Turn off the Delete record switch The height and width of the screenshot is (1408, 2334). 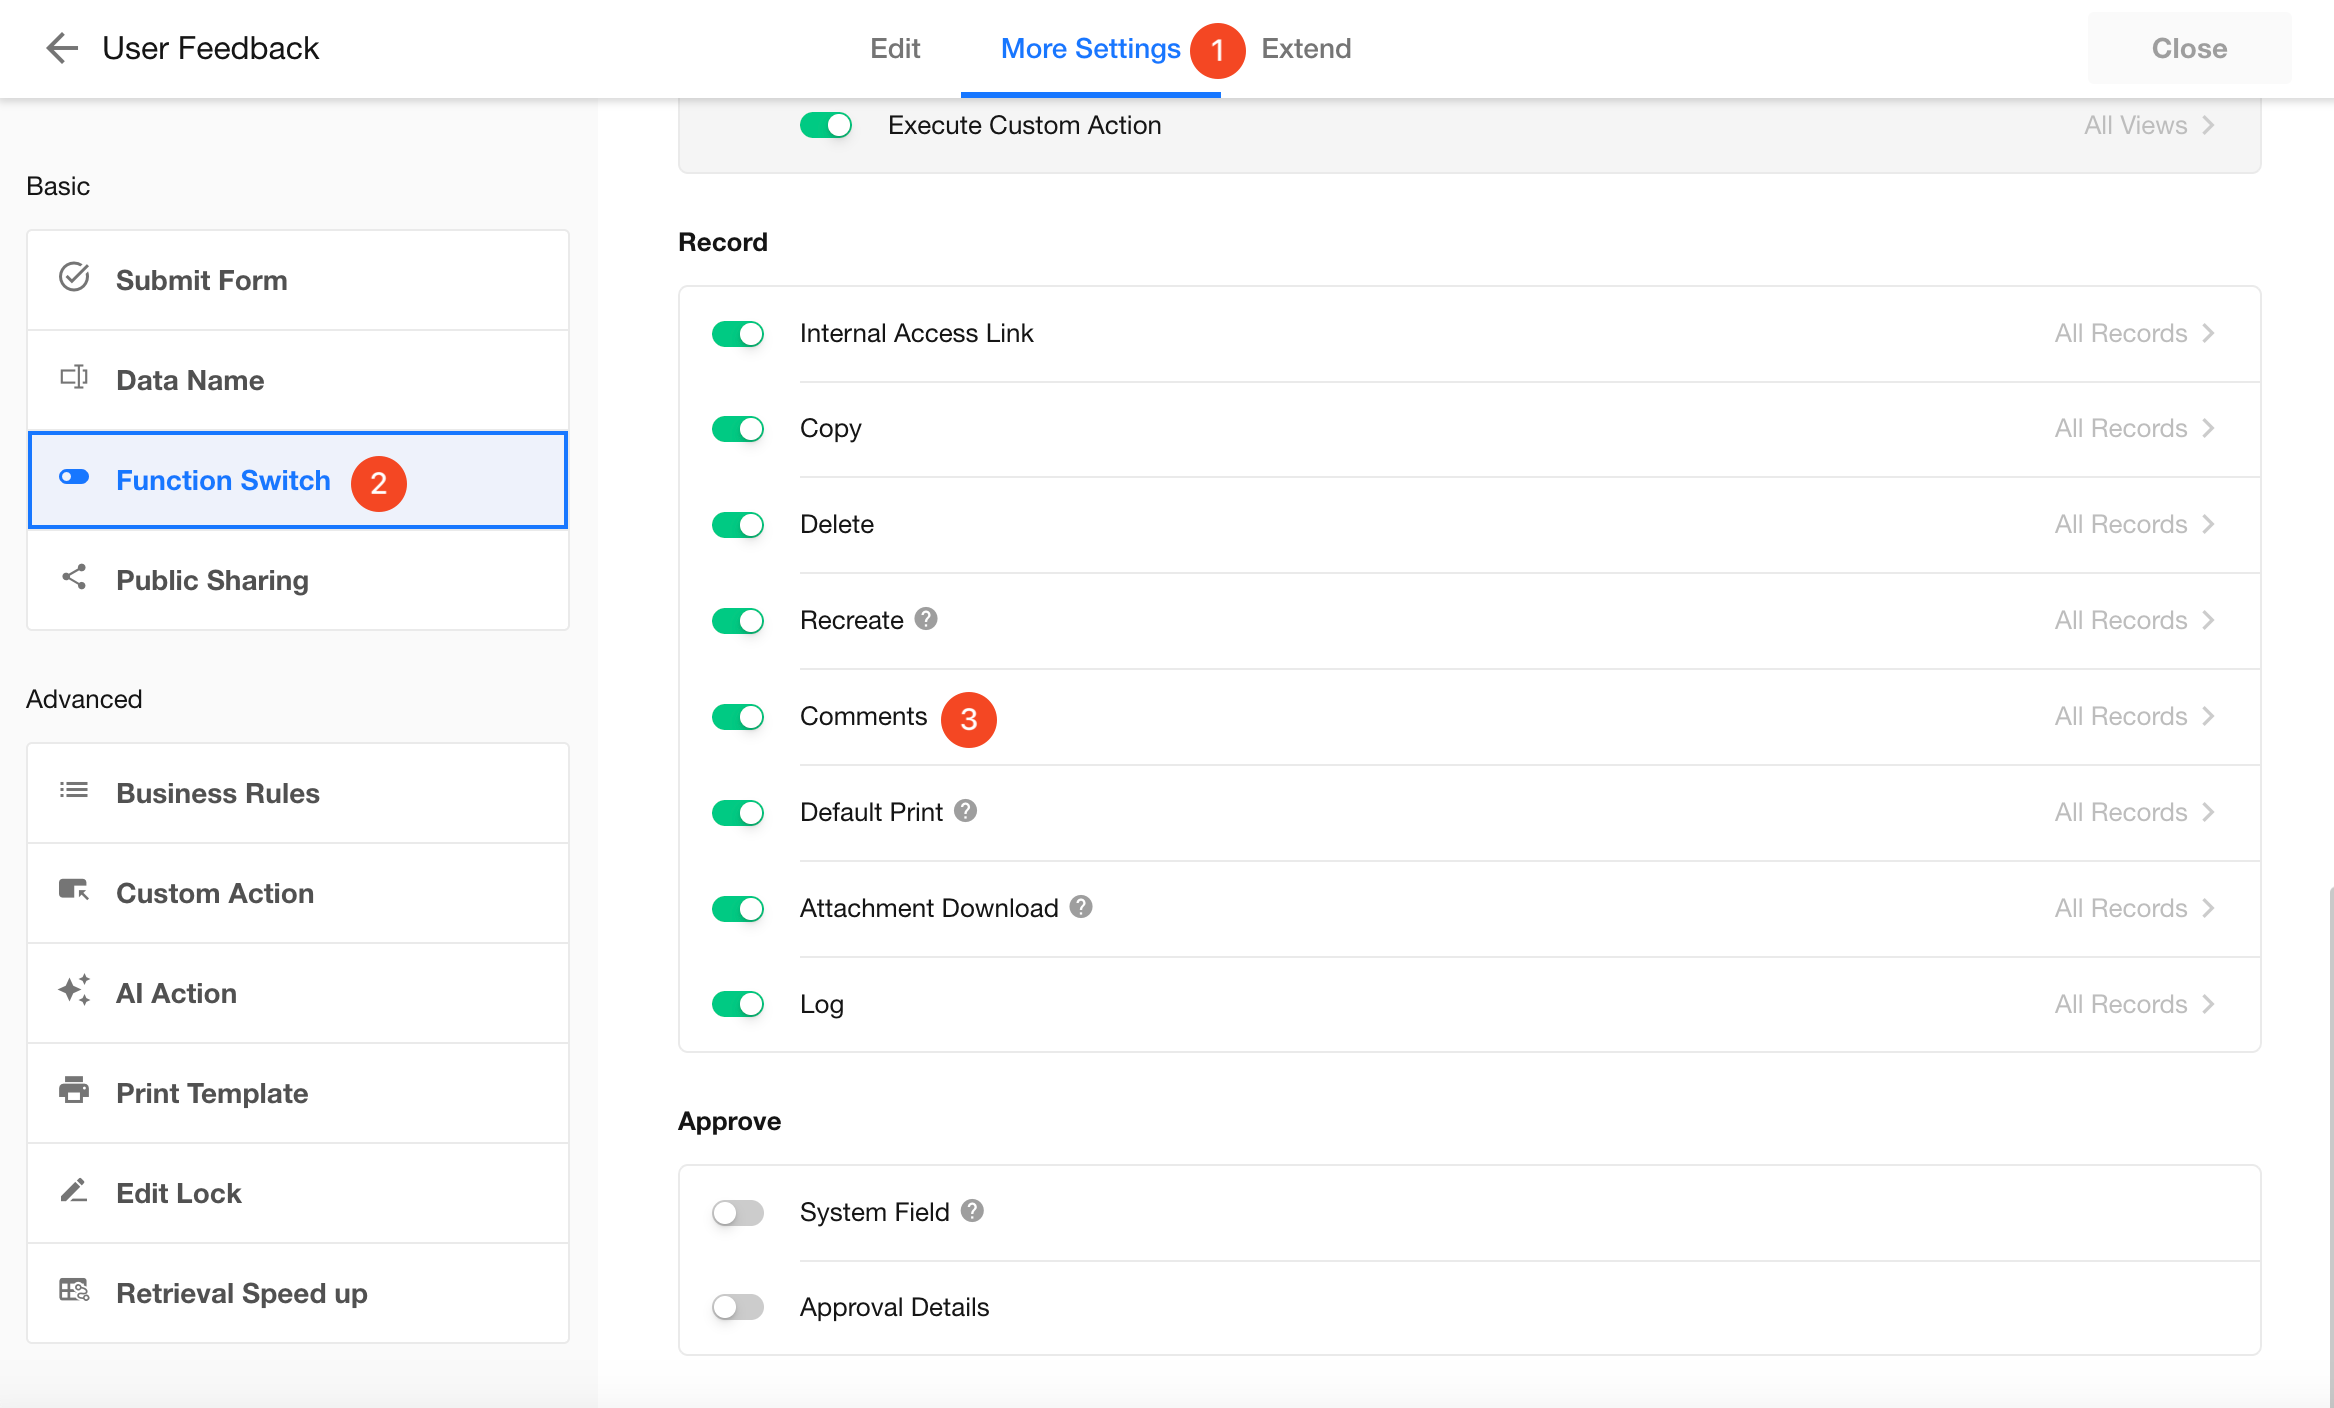click(x=738, y=525)
